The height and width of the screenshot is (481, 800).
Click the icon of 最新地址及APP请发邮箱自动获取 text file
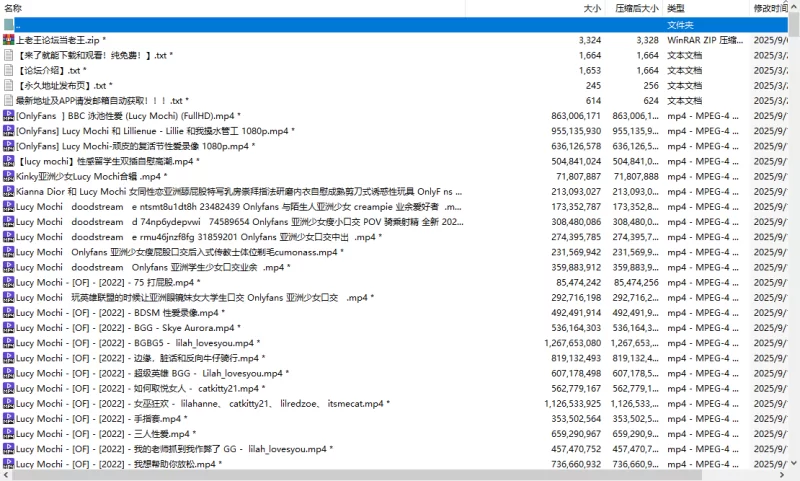tap(9, 101)
